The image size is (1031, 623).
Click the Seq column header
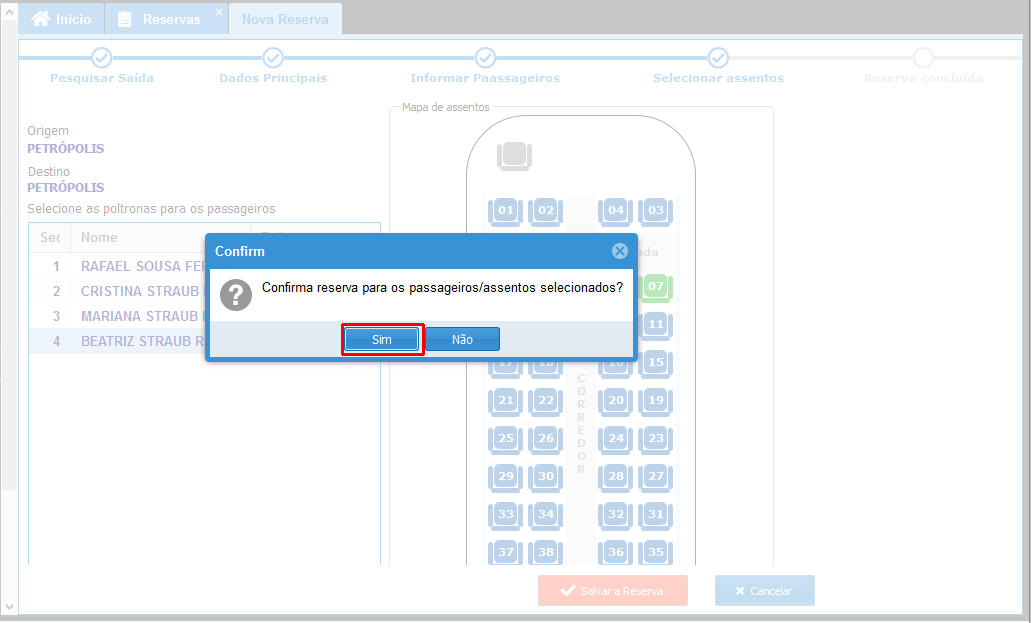click(x=50, y=237)
